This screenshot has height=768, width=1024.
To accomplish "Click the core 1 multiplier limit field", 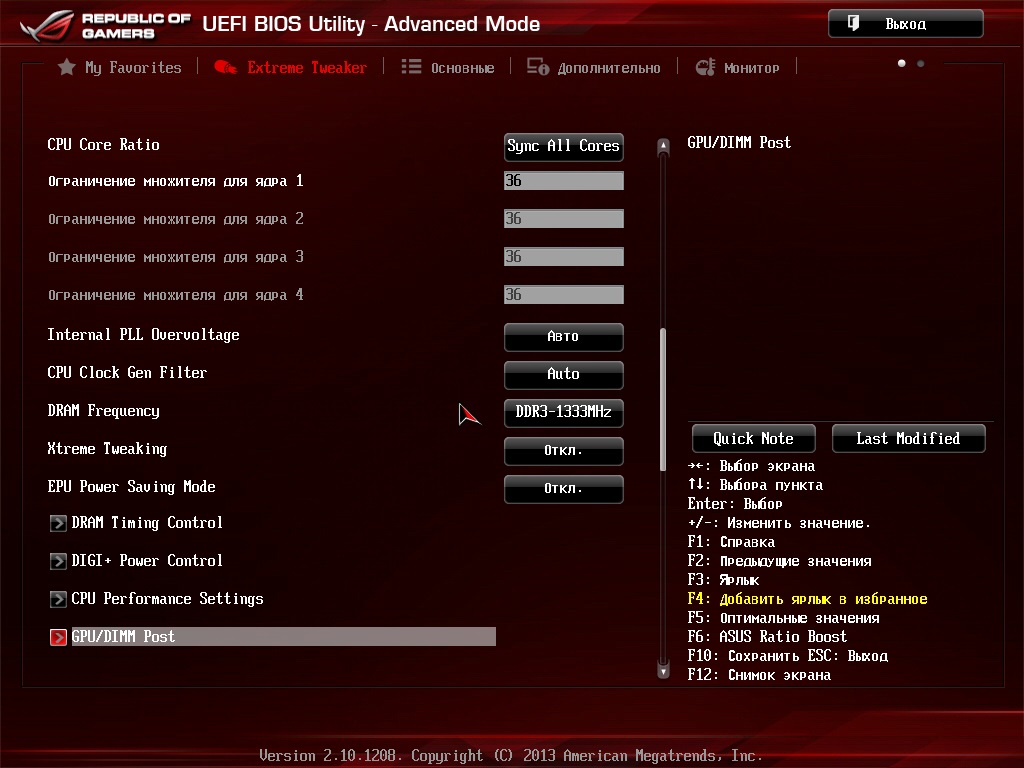I will pyautogui.click(x=563, y=181).
